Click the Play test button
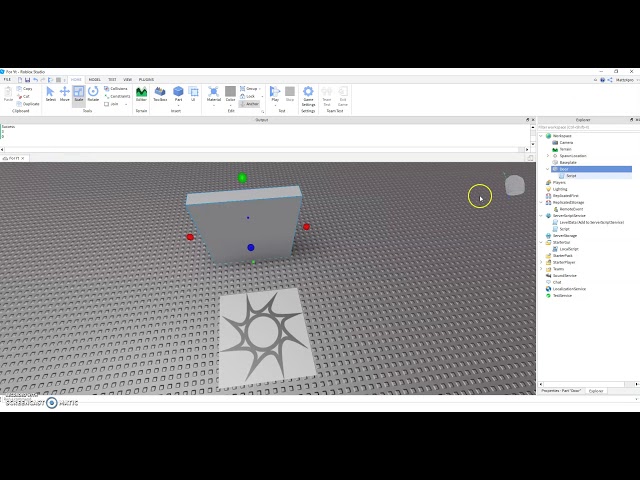Screen dimensions: 640x480 click(x=275, y=93)
